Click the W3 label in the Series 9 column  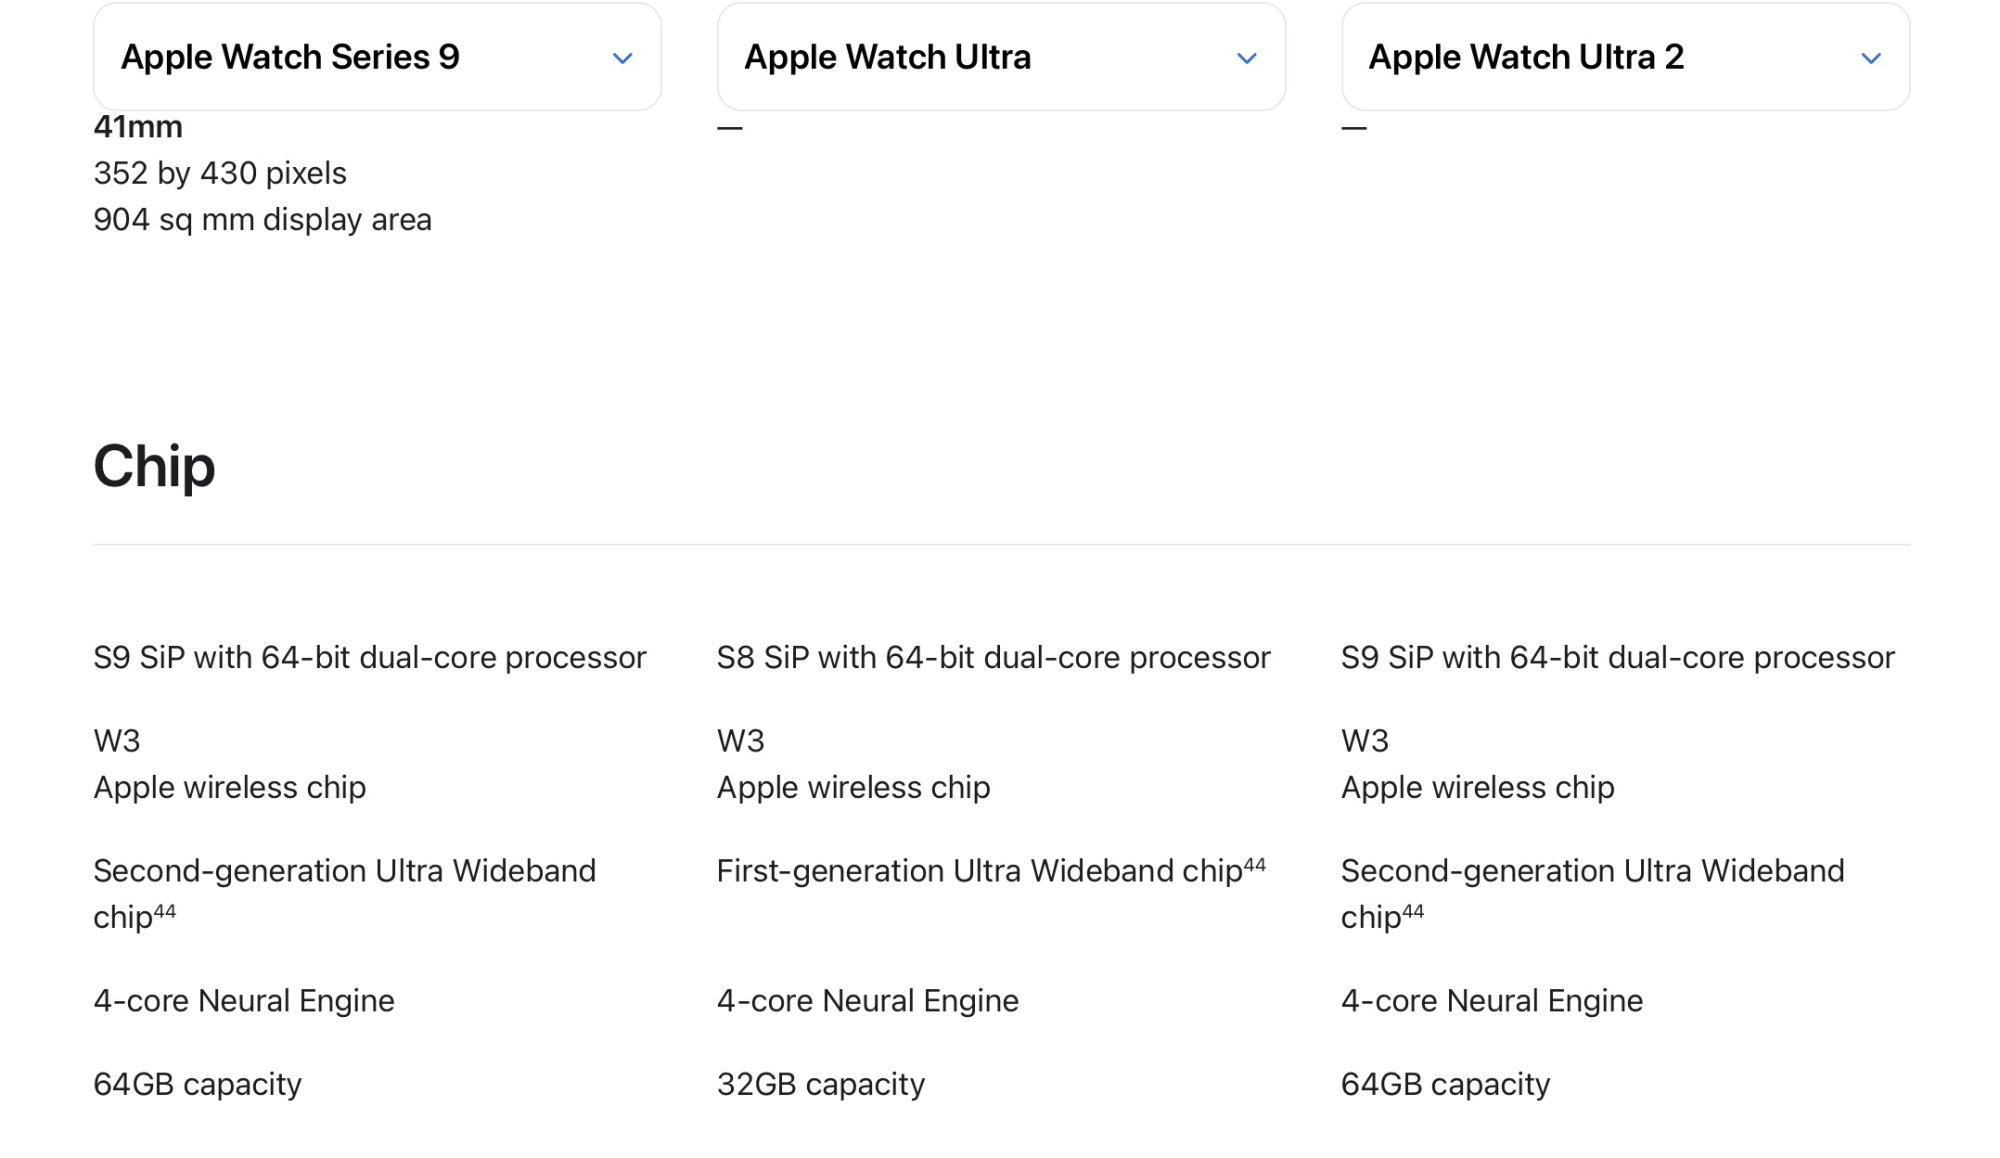[x=117, y=741]
